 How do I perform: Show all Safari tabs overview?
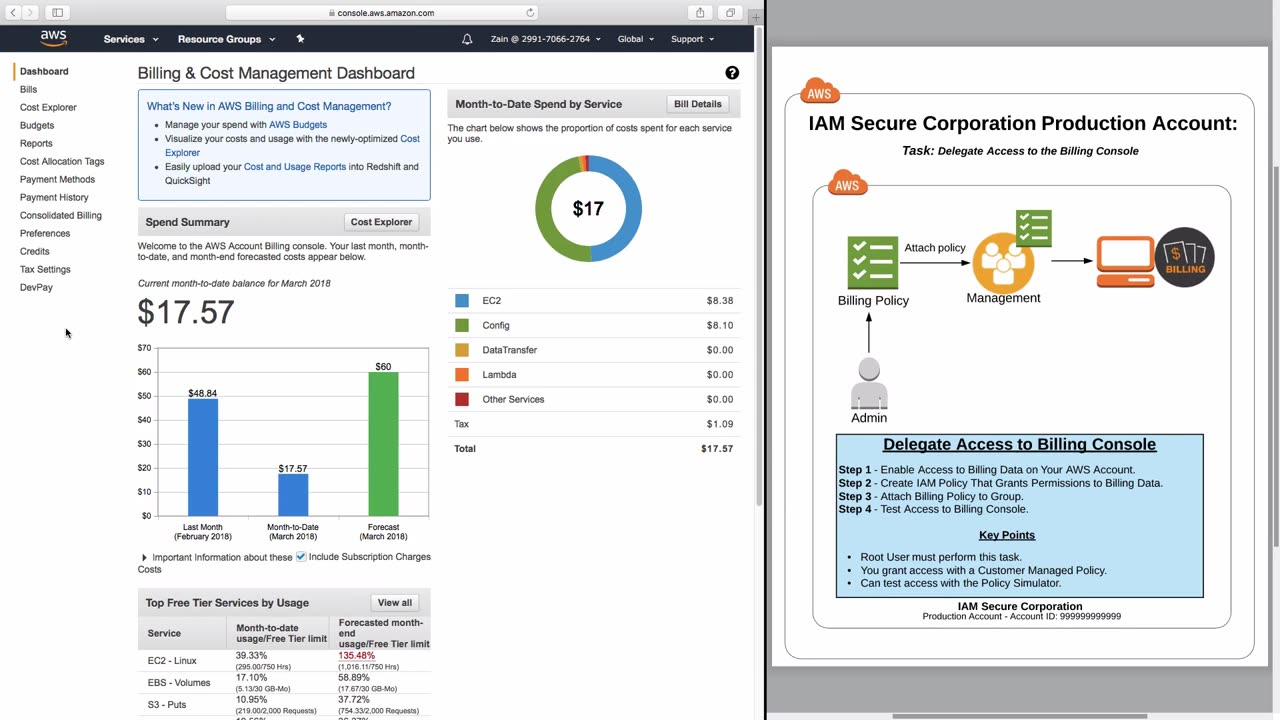point(730,12)
